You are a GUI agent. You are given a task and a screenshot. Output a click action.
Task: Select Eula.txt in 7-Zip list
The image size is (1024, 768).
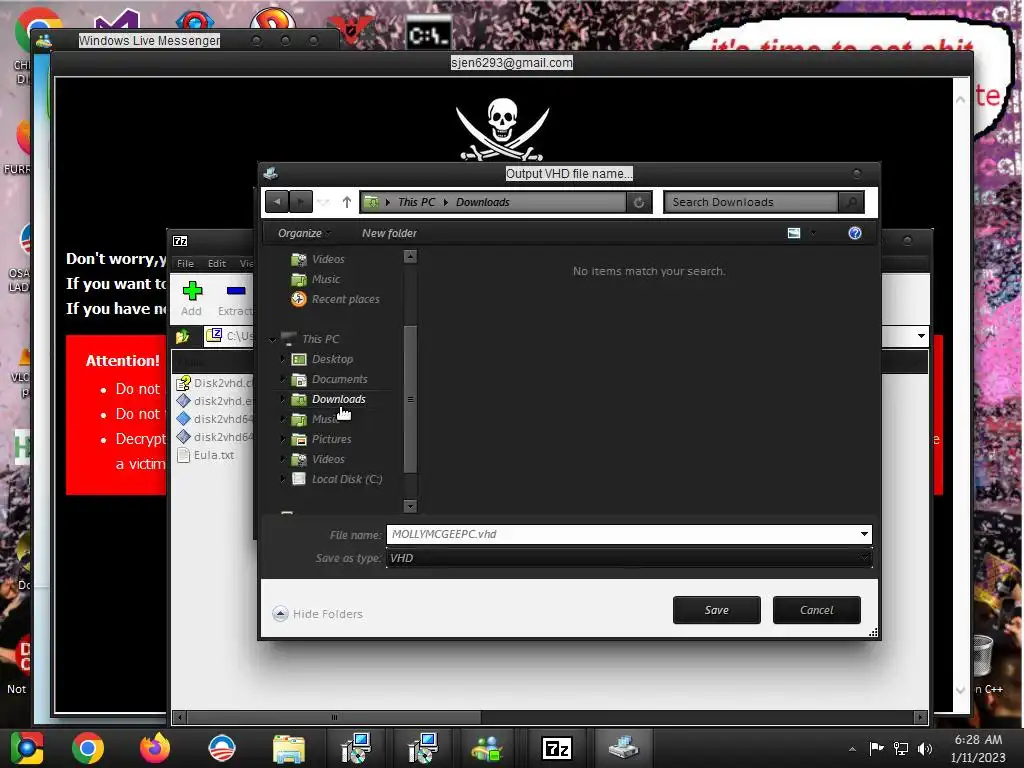[206, 455]
